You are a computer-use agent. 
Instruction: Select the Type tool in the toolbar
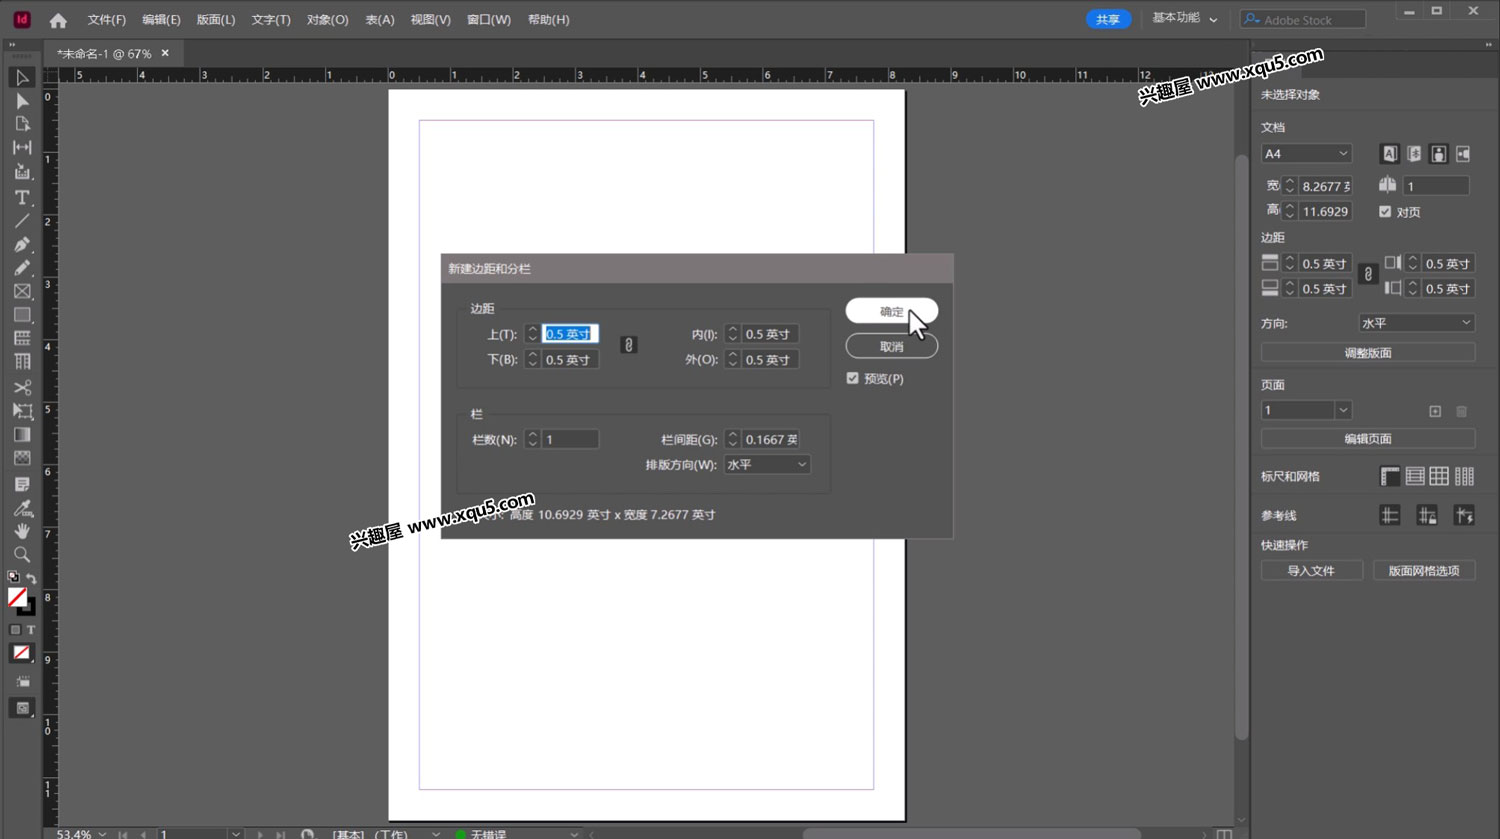[22, 197]
